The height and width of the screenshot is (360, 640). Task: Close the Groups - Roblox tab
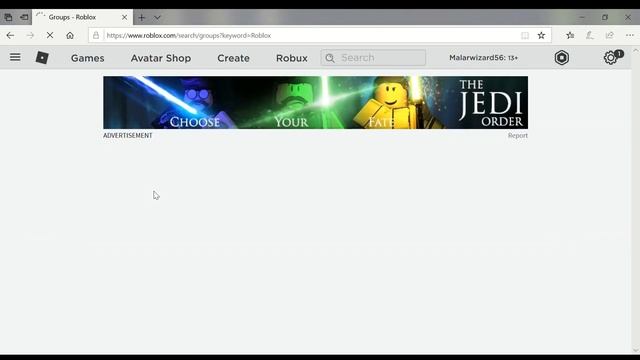point(124,17)
